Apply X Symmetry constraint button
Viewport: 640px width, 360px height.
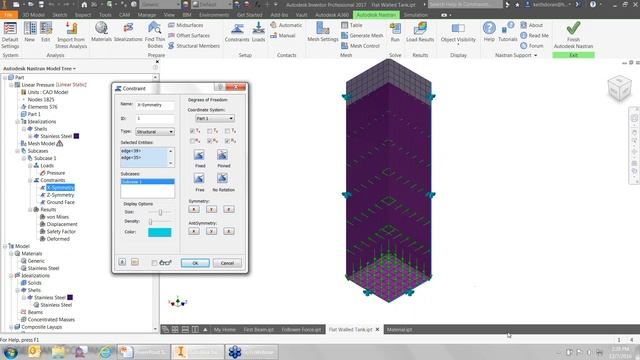(x=194, y=209)
